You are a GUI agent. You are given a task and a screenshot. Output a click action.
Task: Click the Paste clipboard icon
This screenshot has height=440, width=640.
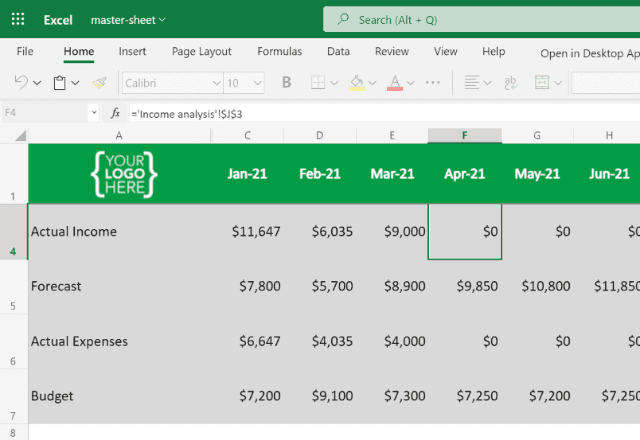[x=60, y=83]
